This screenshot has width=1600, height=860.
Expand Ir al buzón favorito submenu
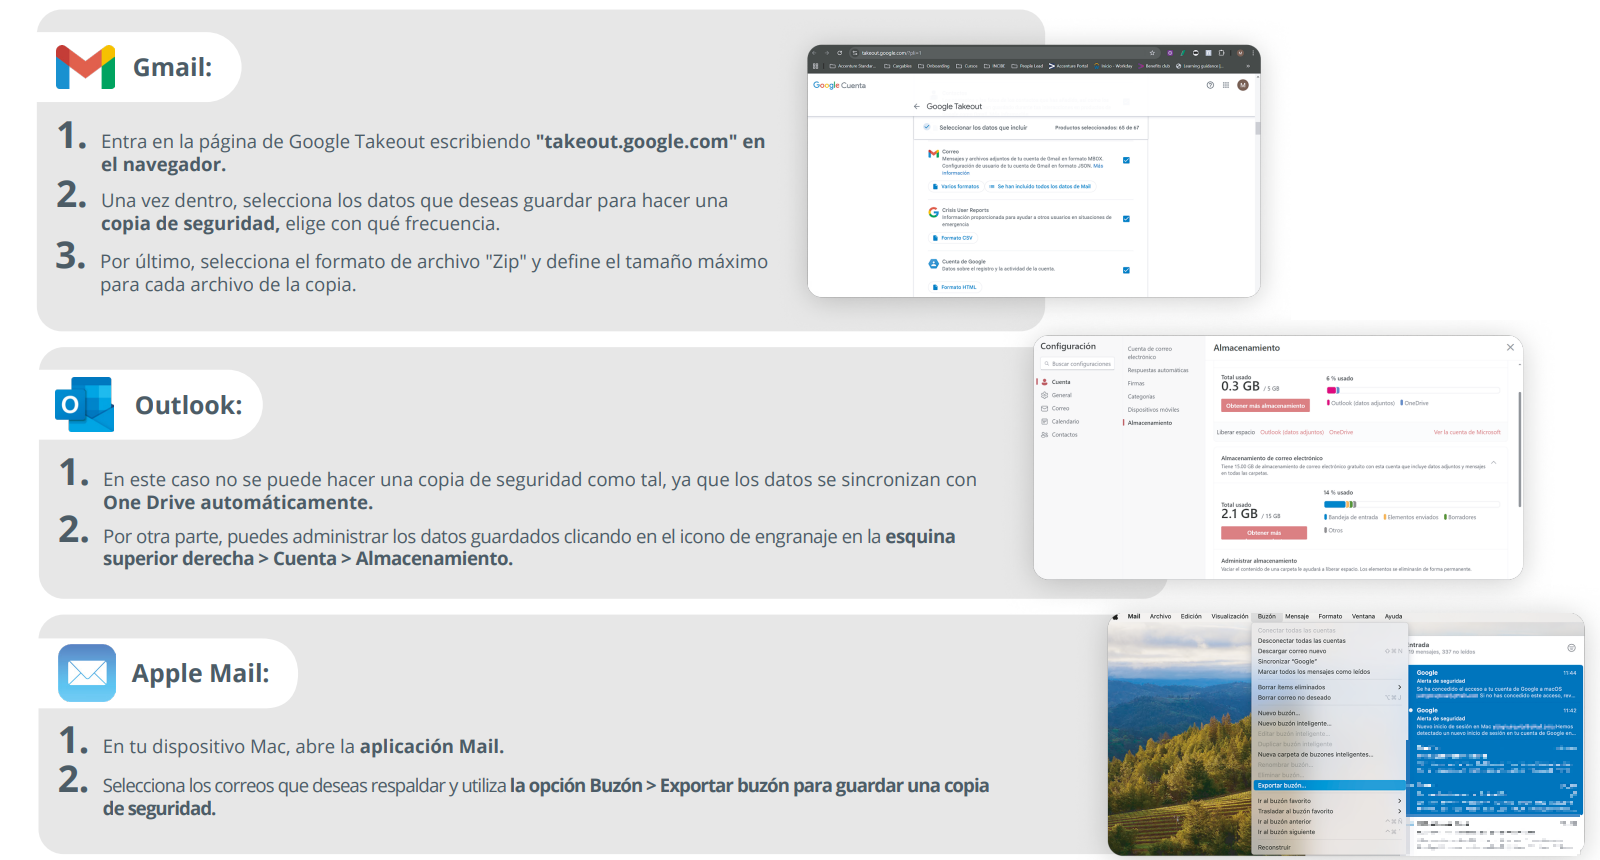[1330, 801]
